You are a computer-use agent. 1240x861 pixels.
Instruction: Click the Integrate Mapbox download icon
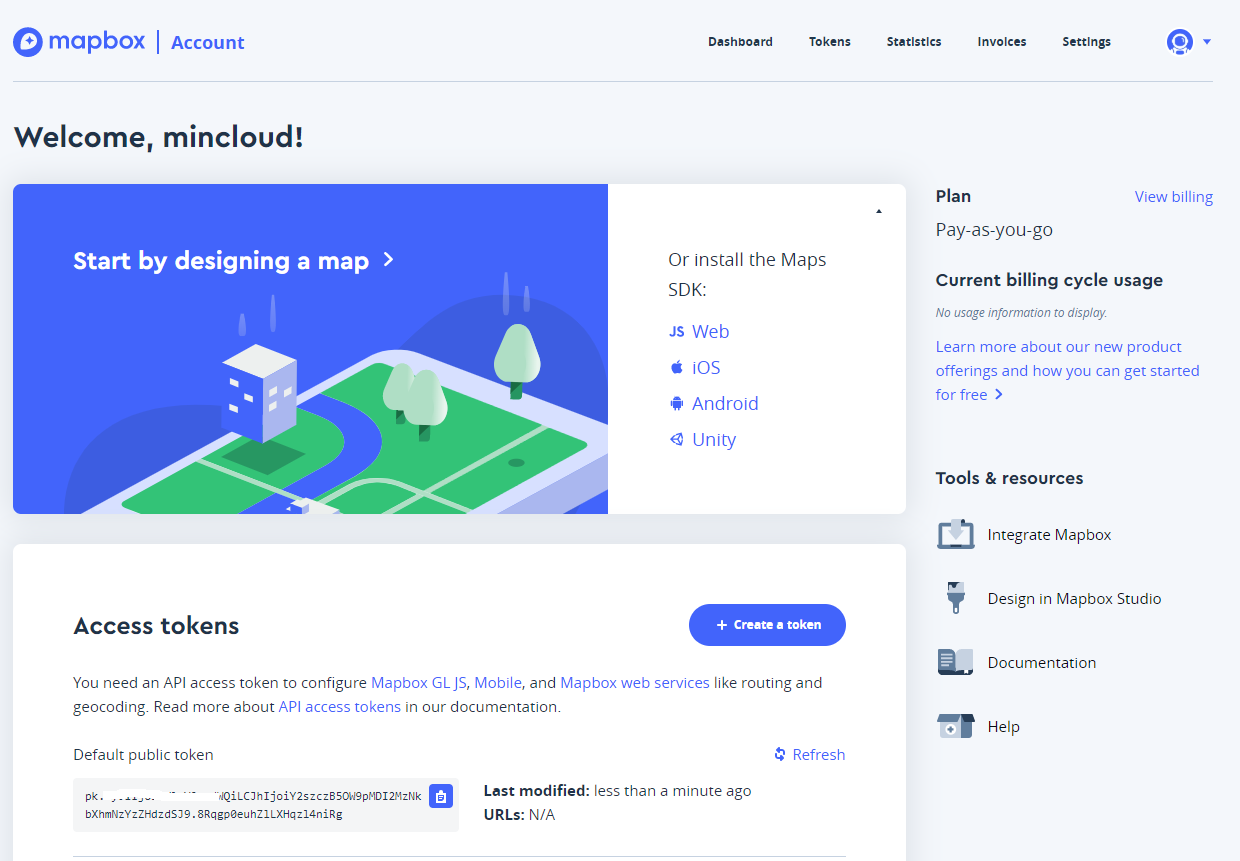pos(956,534)
